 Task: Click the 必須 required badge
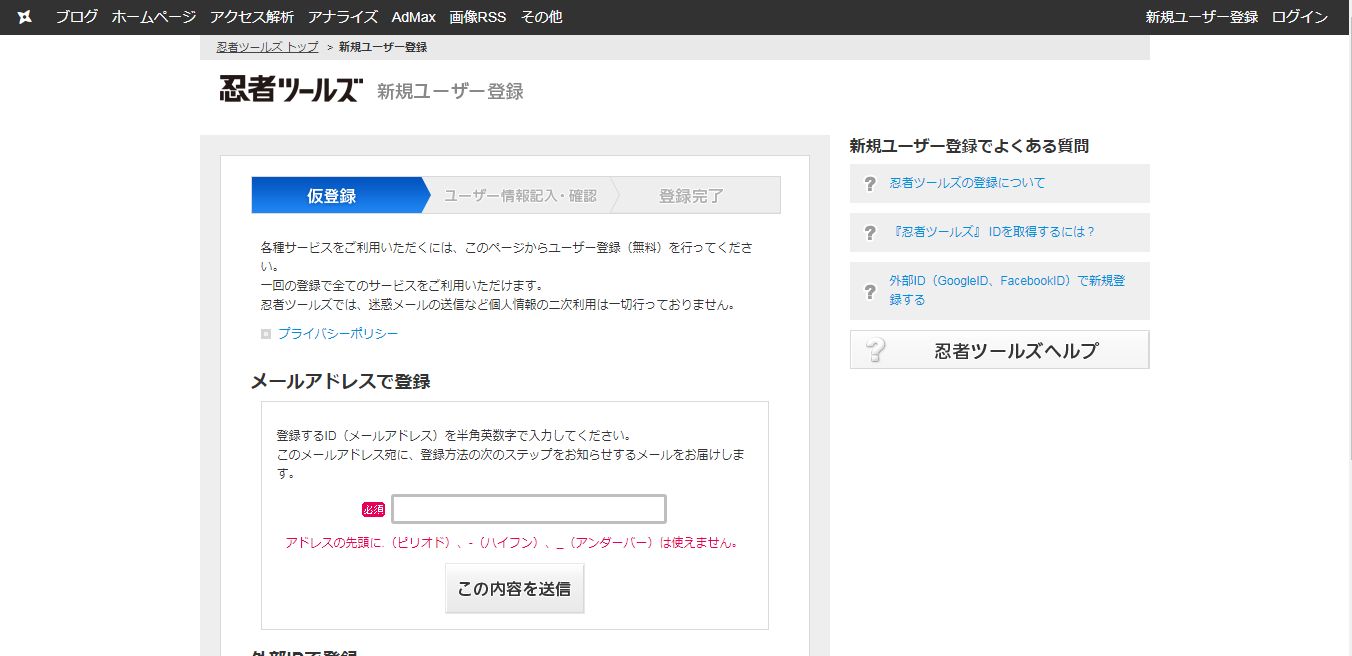[373, 509]
